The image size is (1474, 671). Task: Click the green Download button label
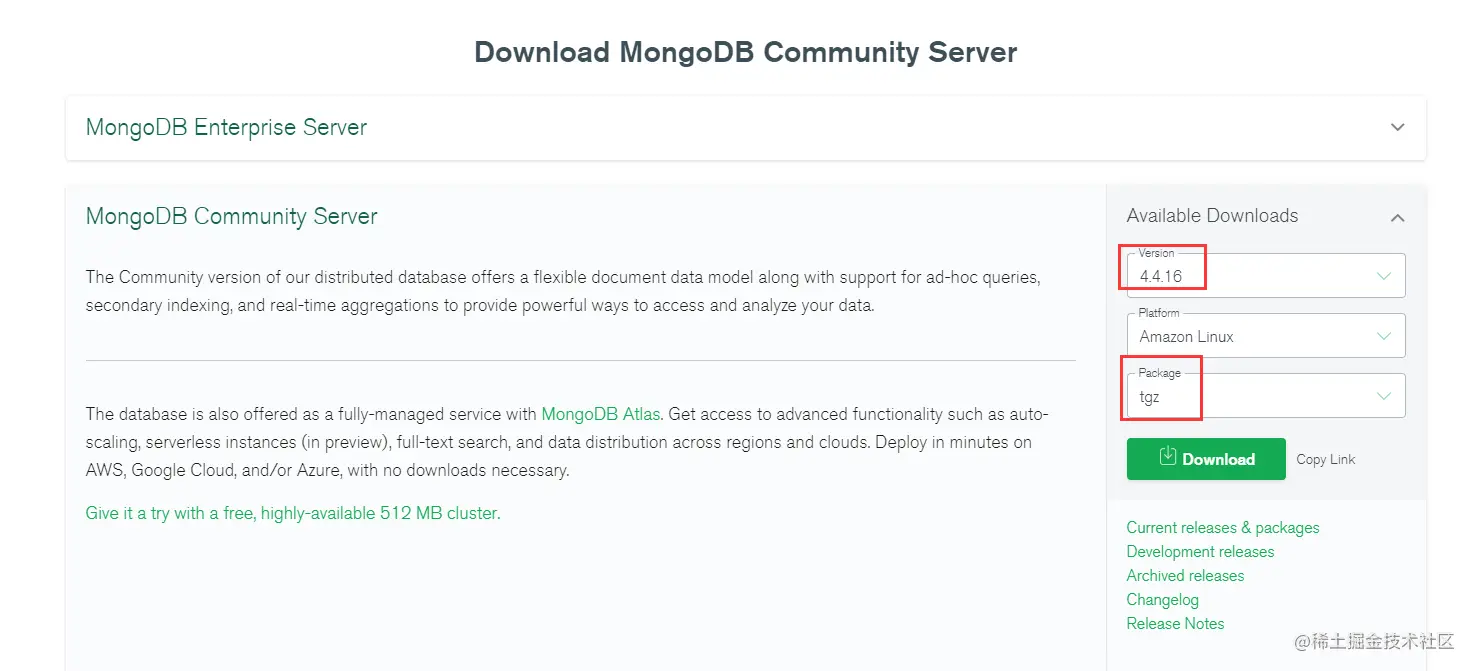[x=1218, y=460]
